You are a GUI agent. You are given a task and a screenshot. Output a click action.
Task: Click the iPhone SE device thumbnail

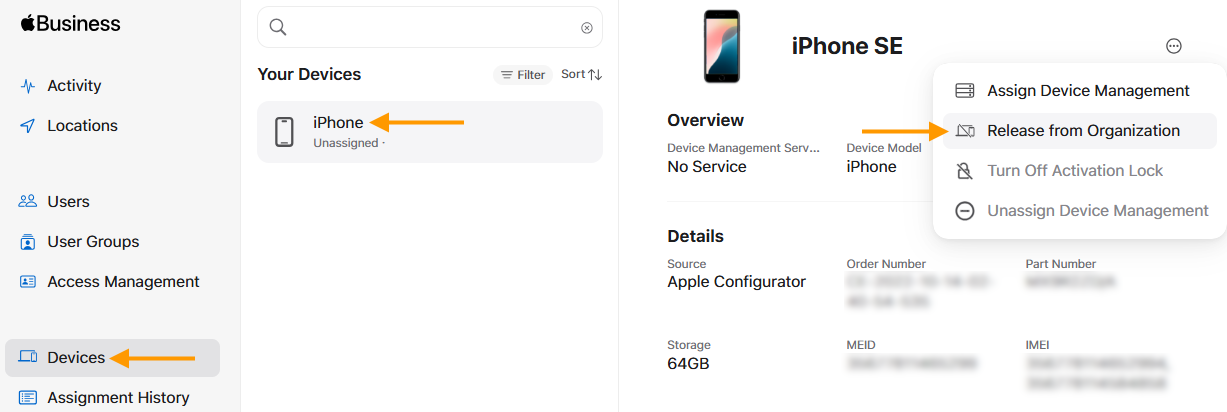722,46
